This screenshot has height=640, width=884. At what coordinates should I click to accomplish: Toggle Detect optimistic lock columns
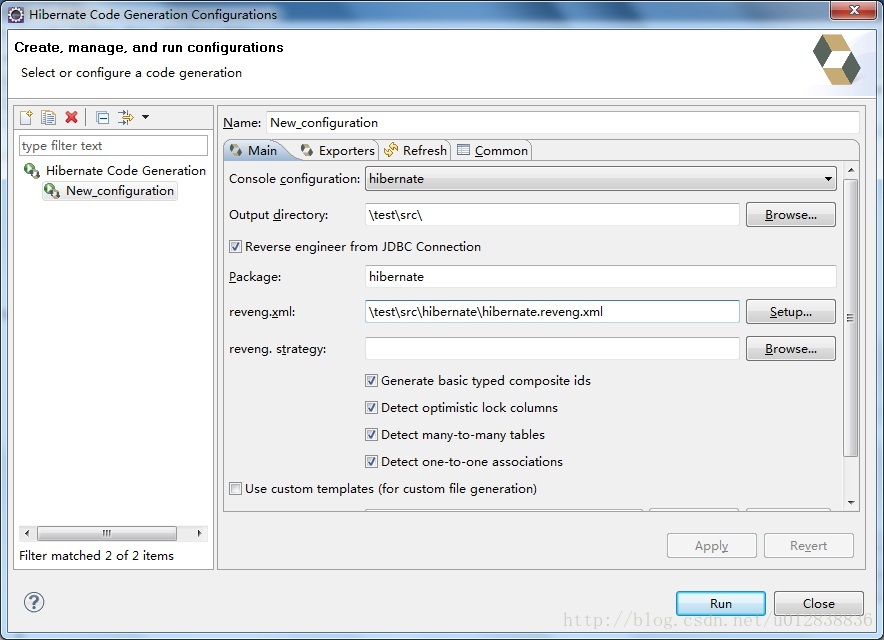(371, 408)
